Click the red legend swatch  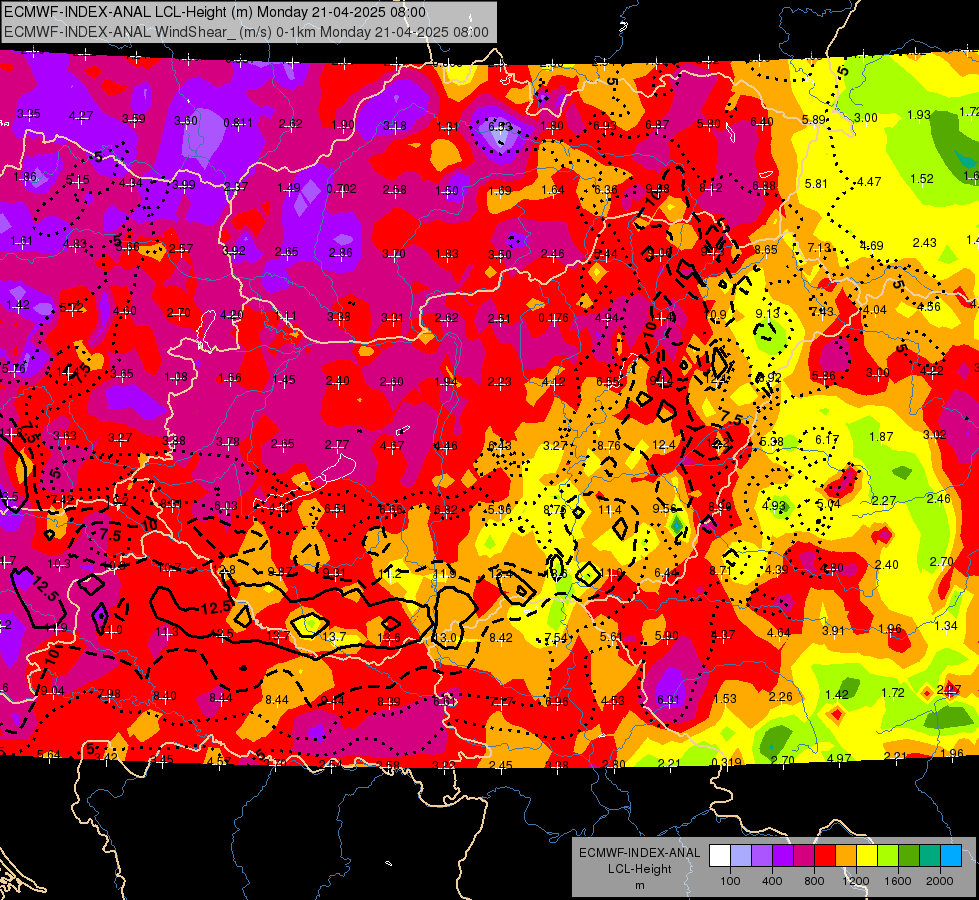point(825,856)
